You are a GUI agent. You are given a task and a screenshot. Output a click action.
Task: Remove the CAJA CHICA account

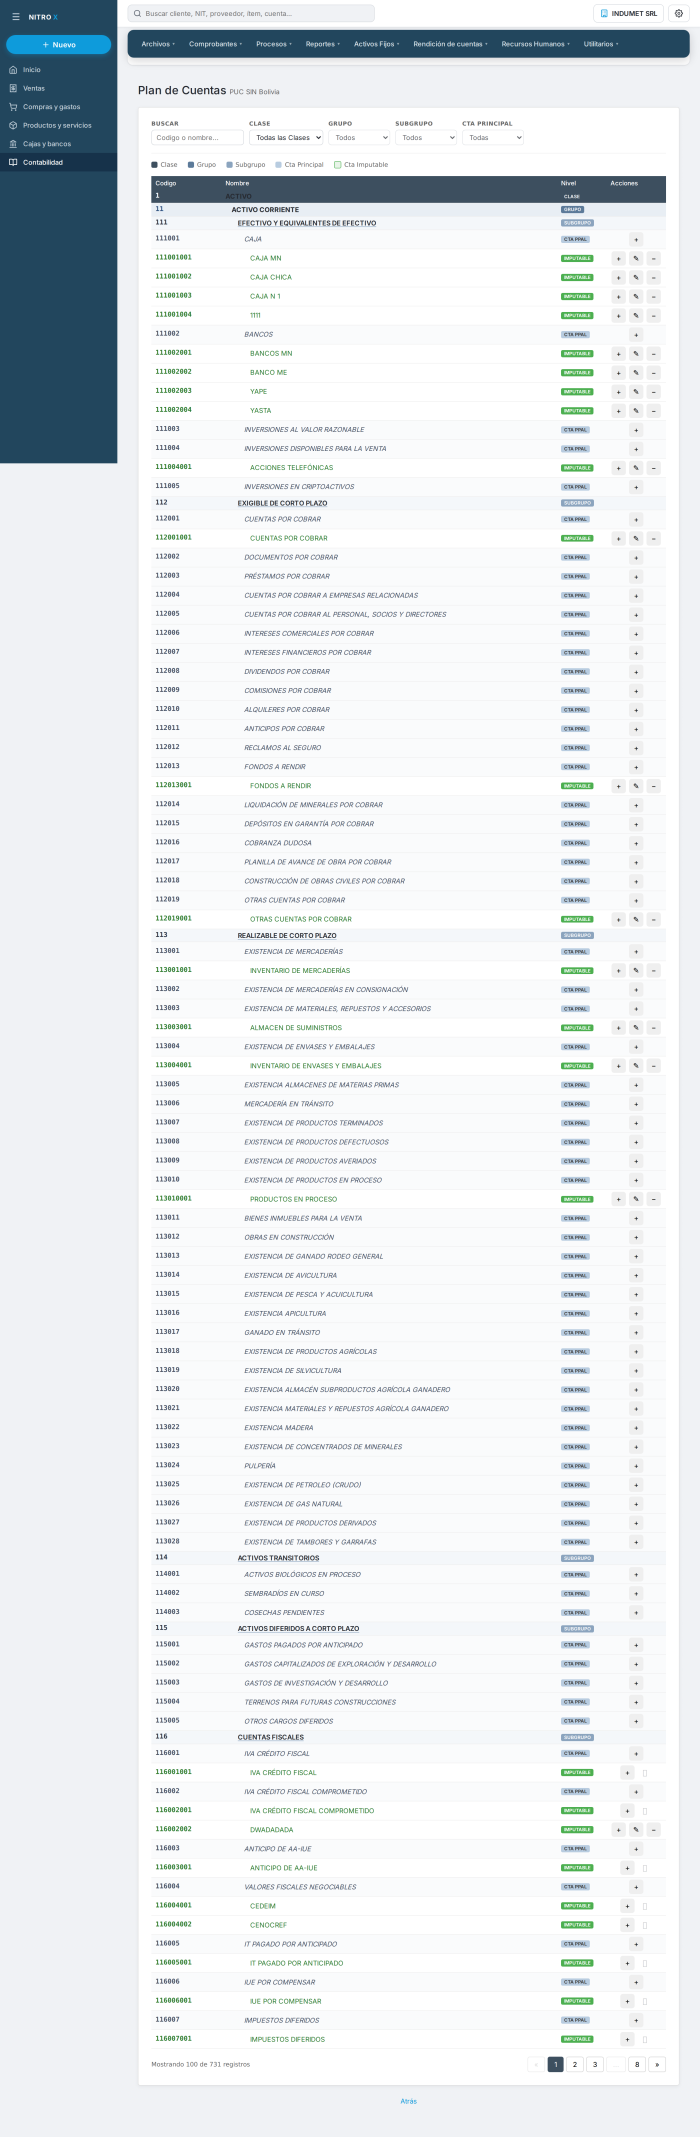tap(653, 277)
